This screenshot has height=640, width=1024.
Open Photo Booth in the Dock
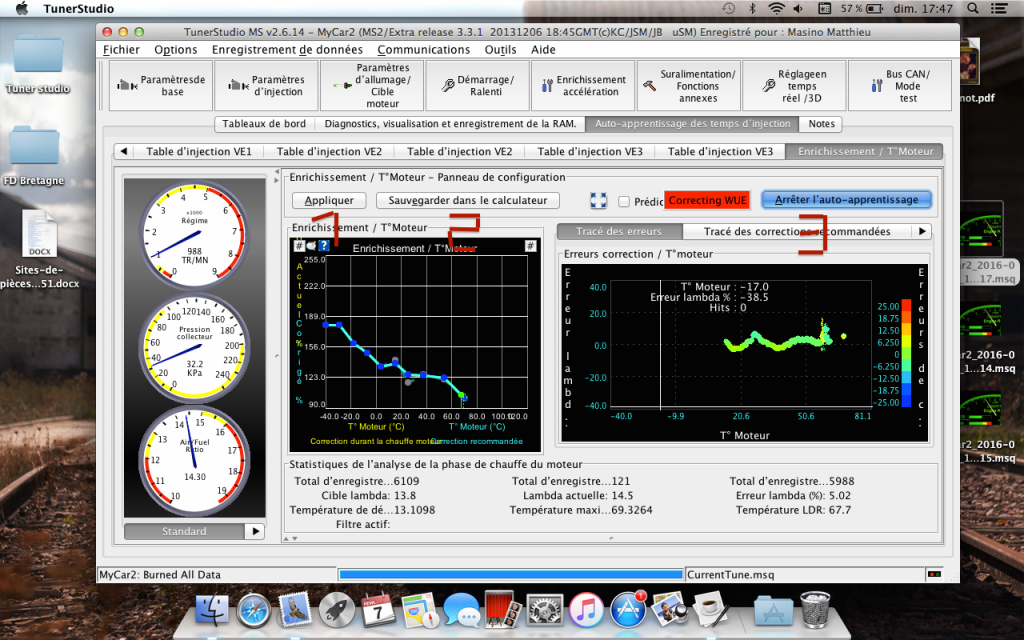click(x=502, y=609)
